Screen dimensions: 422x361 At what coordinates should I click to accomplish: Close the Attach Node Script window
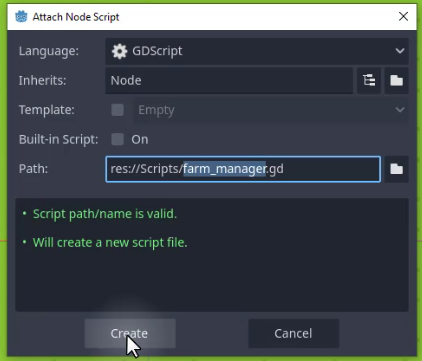pos(403,16)
